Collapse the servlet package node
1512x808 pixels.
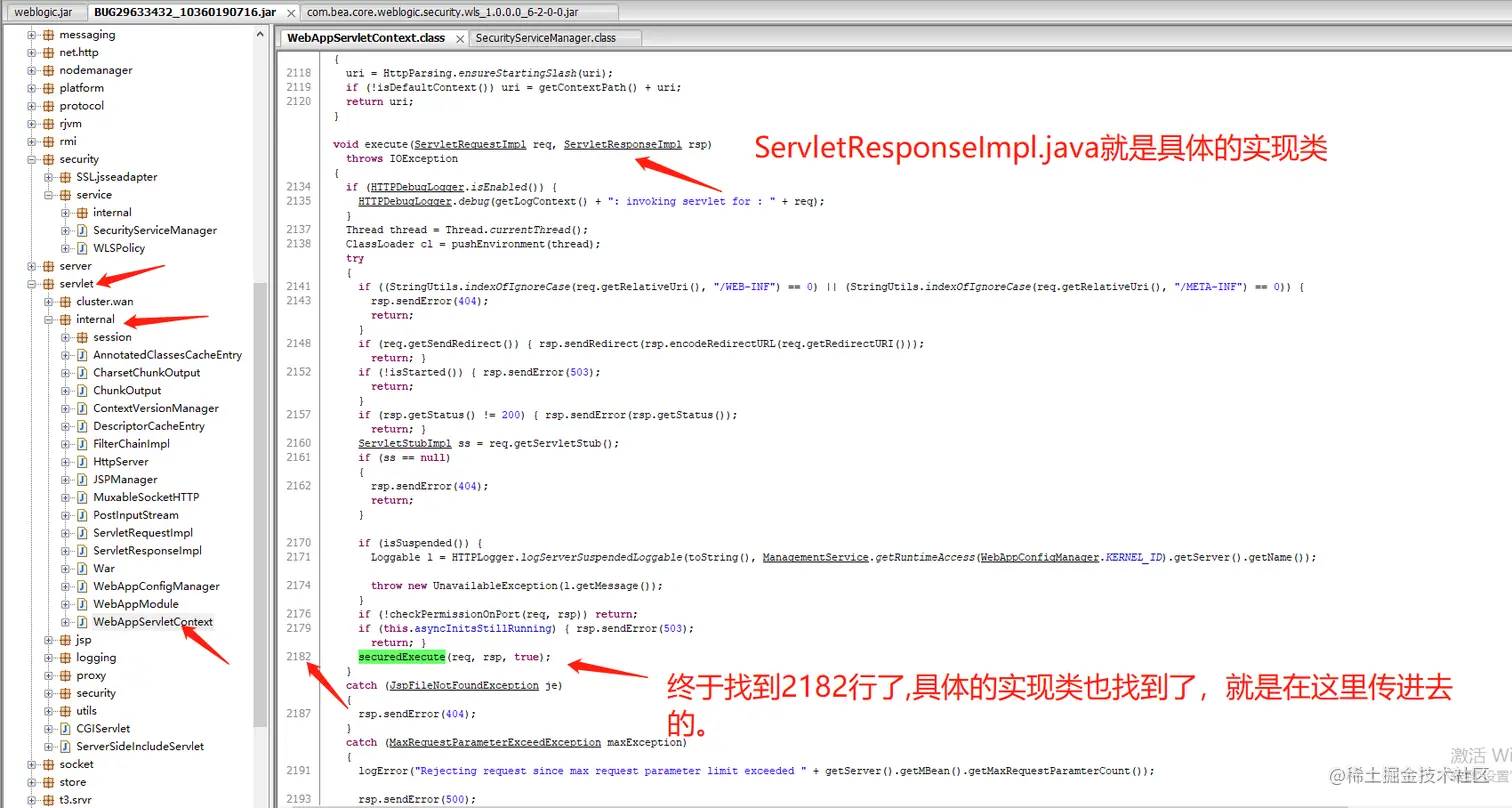[31, 283]
